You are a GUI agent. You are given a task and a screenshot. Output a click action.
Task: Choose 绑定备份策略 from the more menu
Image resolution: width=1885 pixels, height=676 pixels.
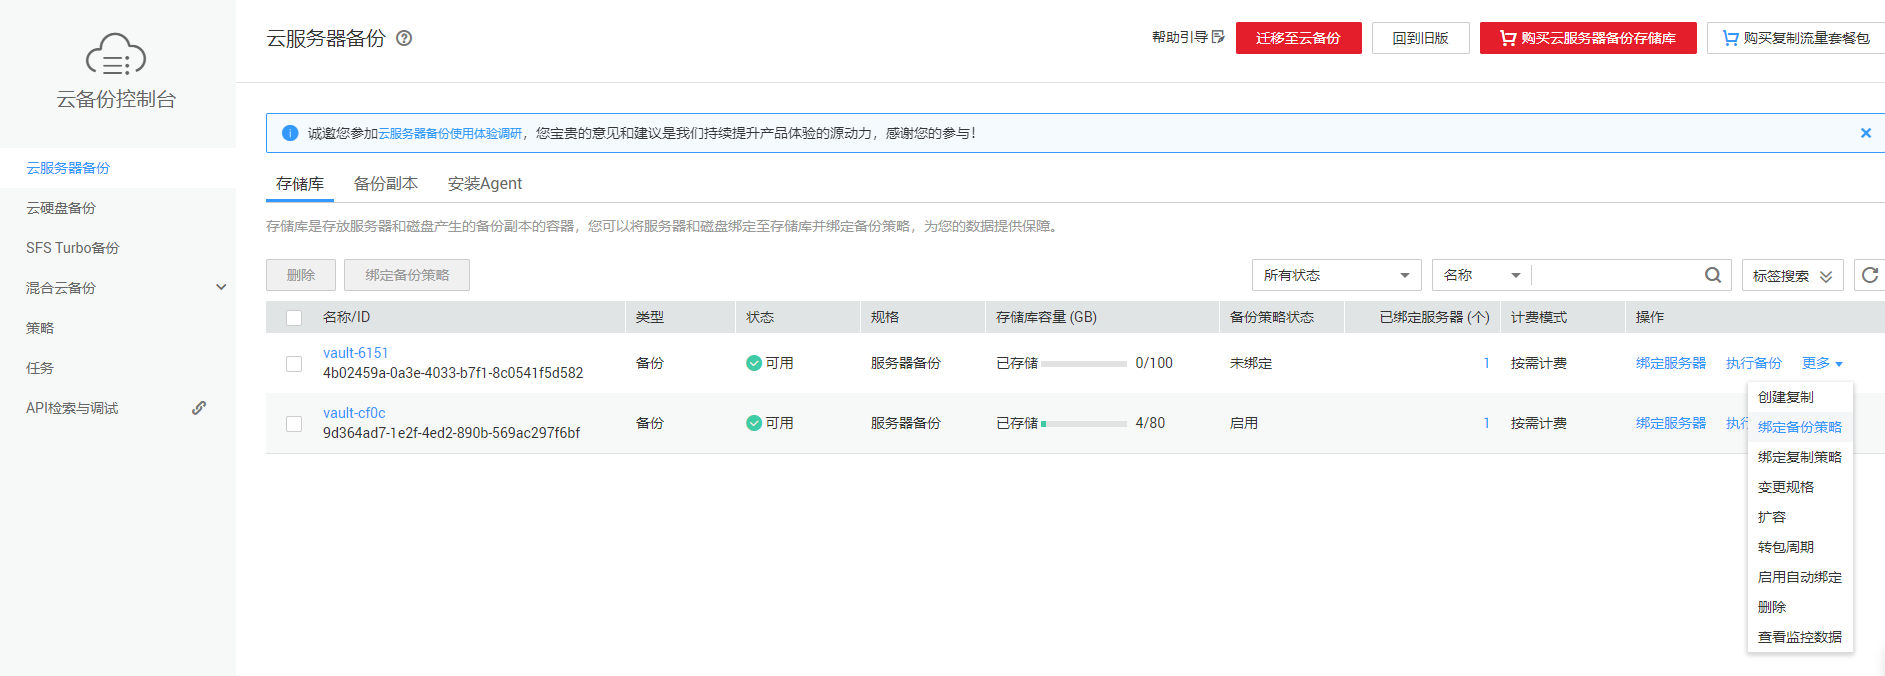click(x=1800, y=427)
